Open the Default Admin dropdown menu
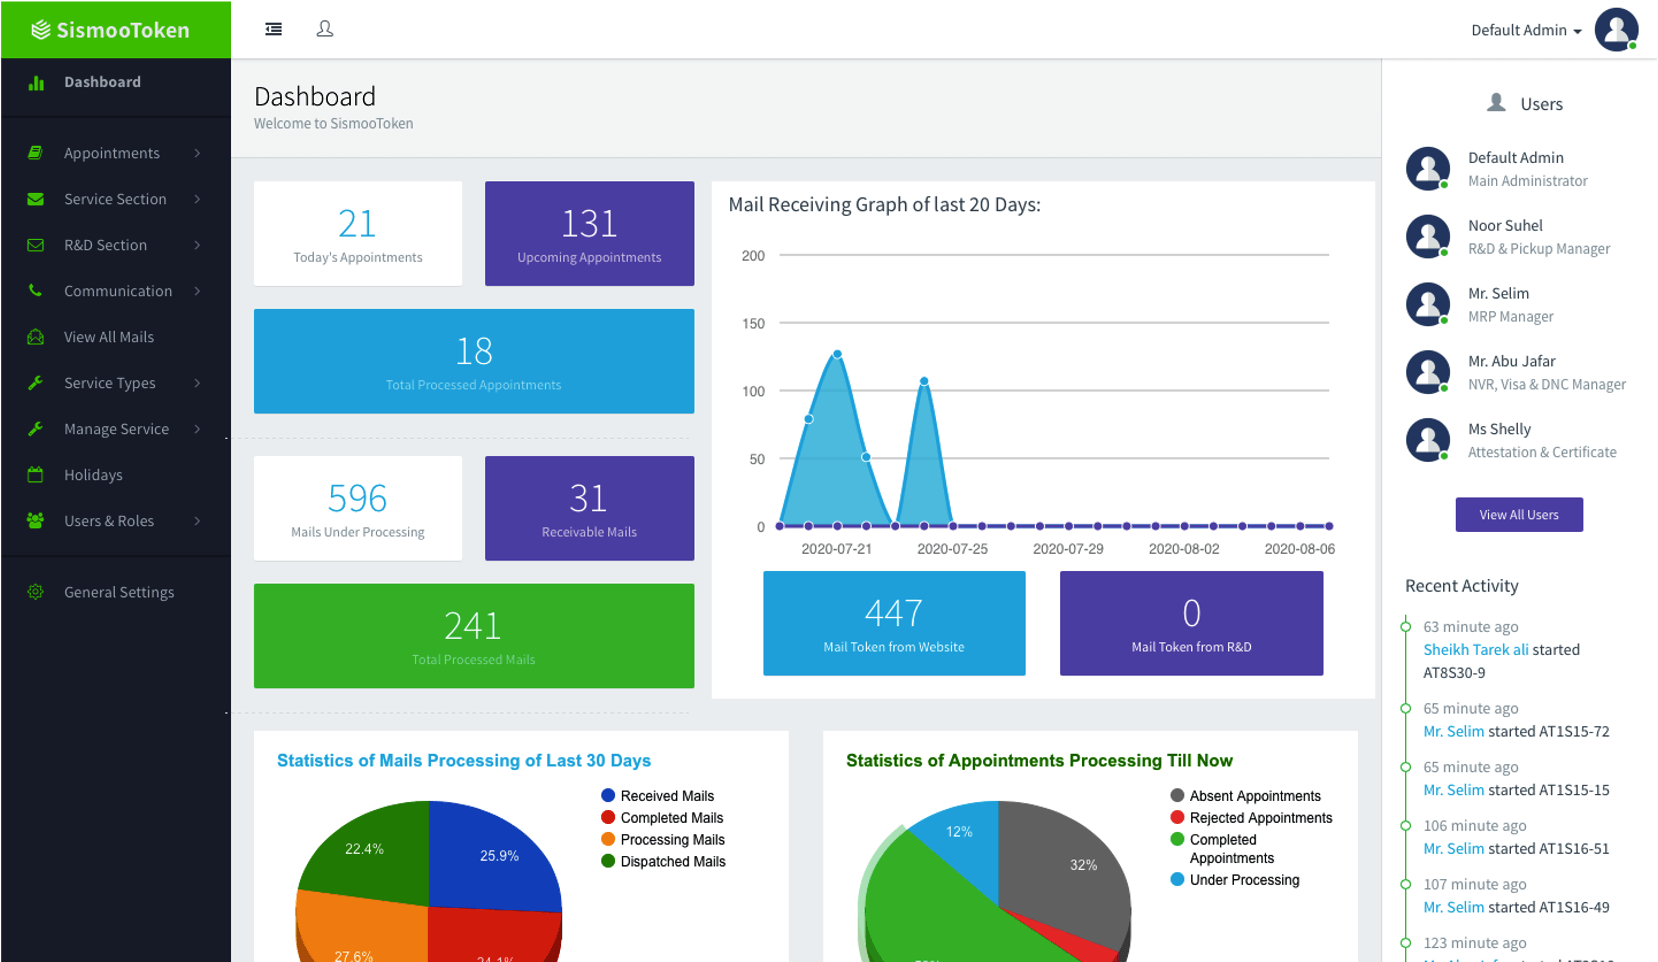This screenshot has height=962, width=1658. click(1525, 30)
